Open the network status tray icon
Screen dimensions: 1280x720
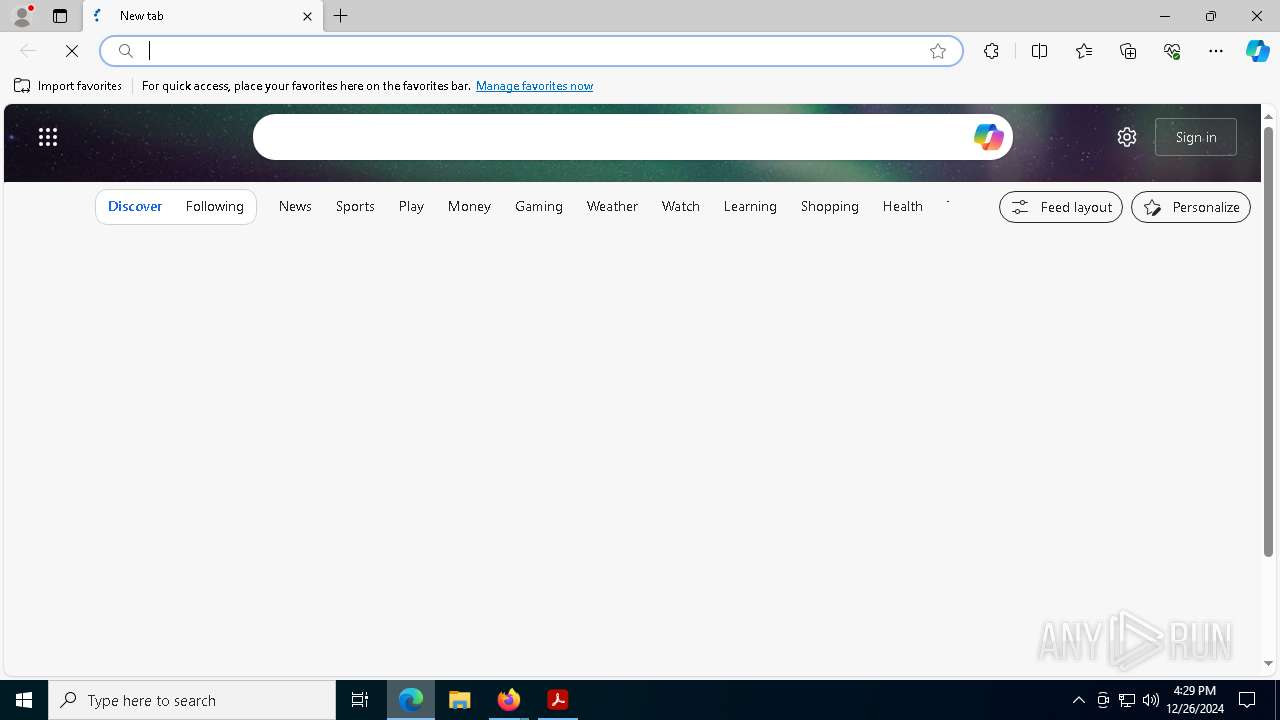(x=1127, y=700)
